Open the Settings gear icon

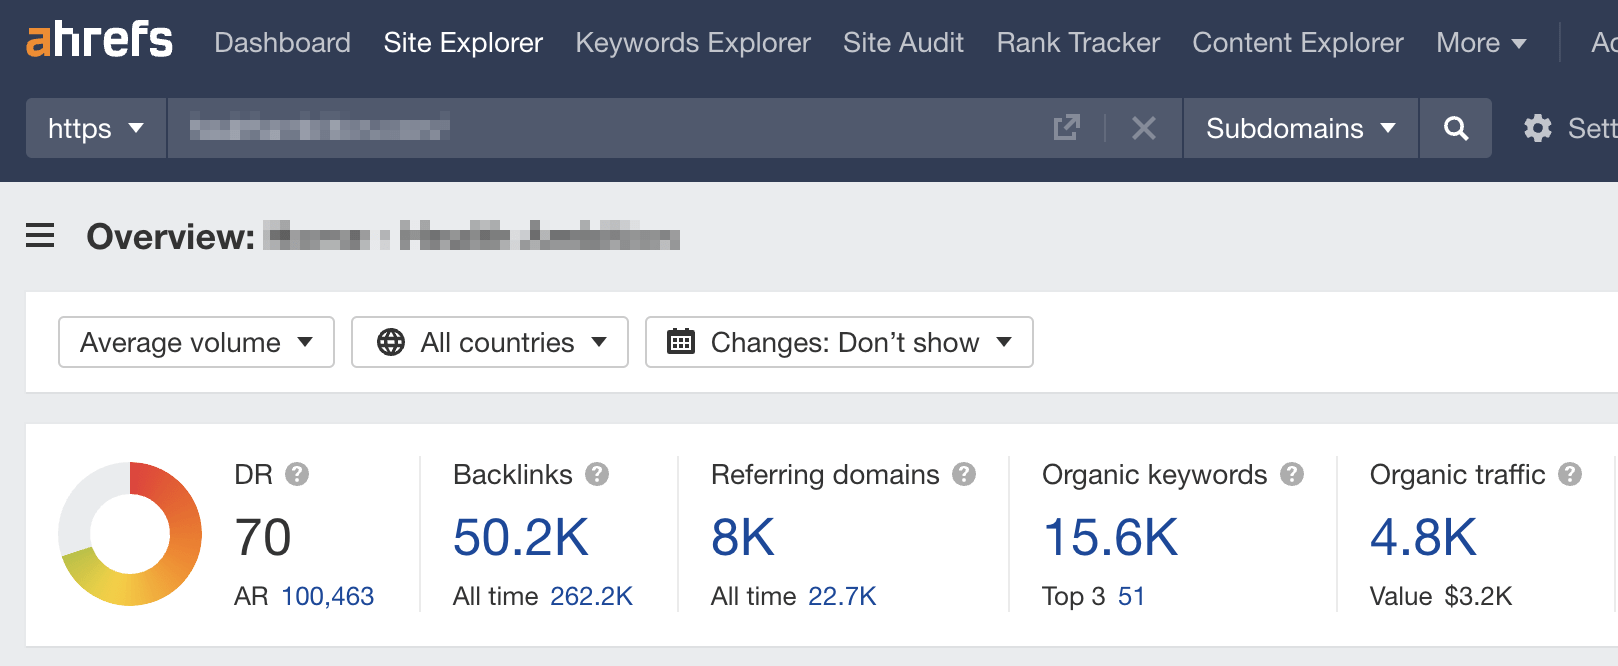1538,128
